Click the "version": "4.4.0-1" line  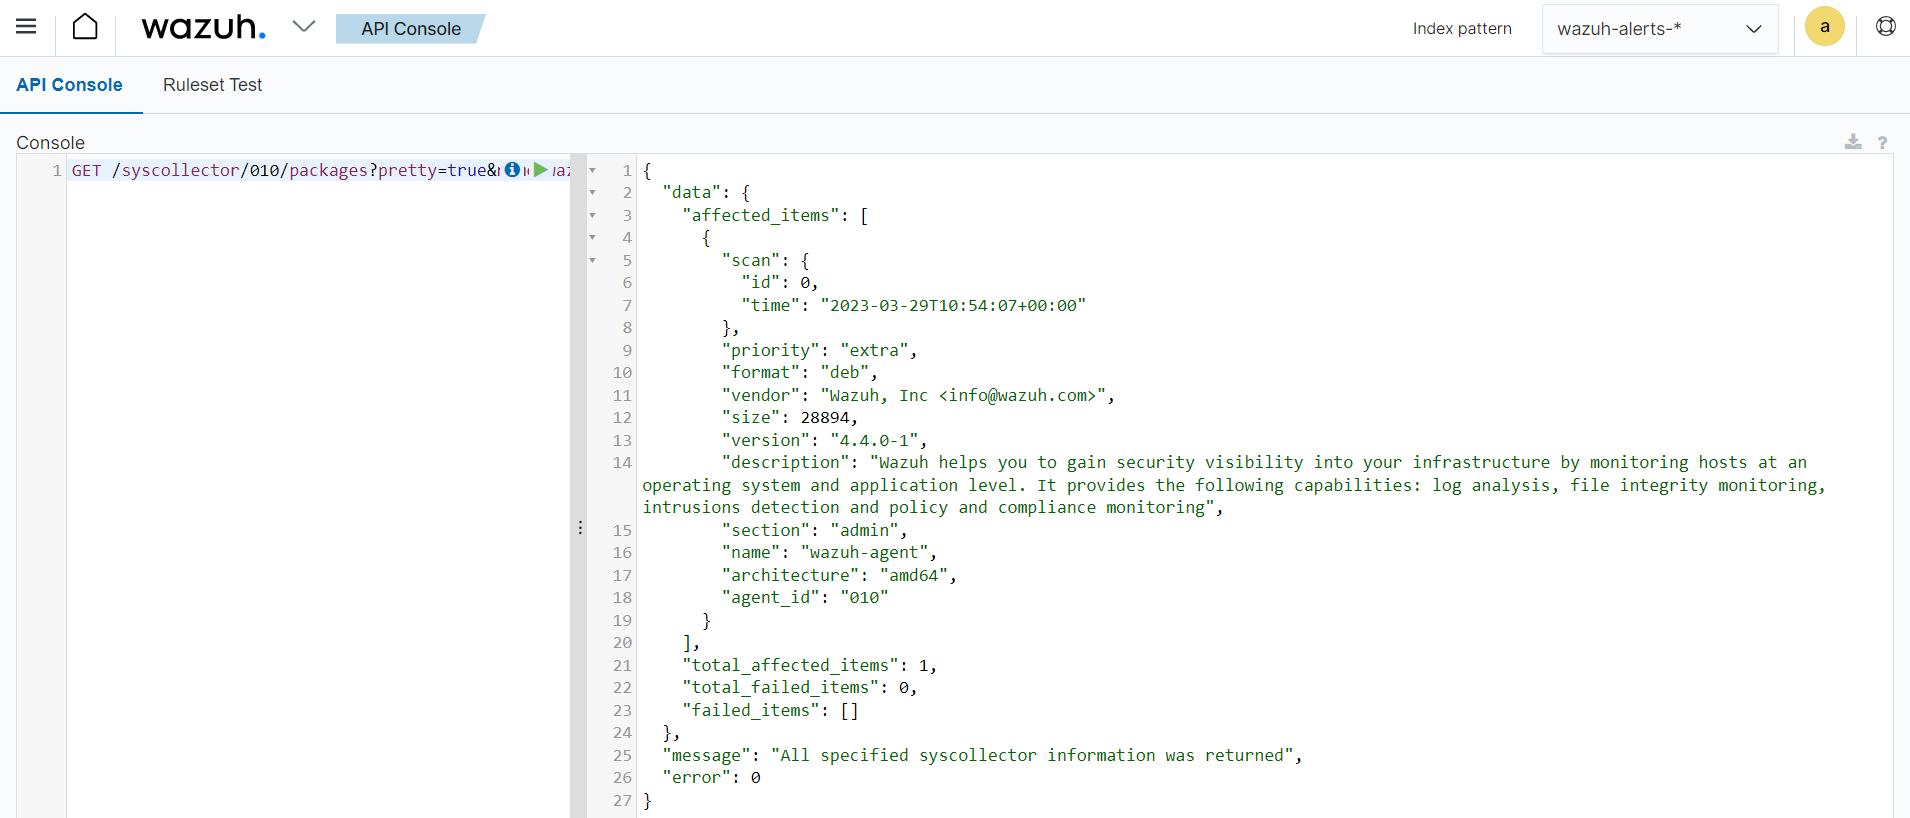tap(824, 440)
